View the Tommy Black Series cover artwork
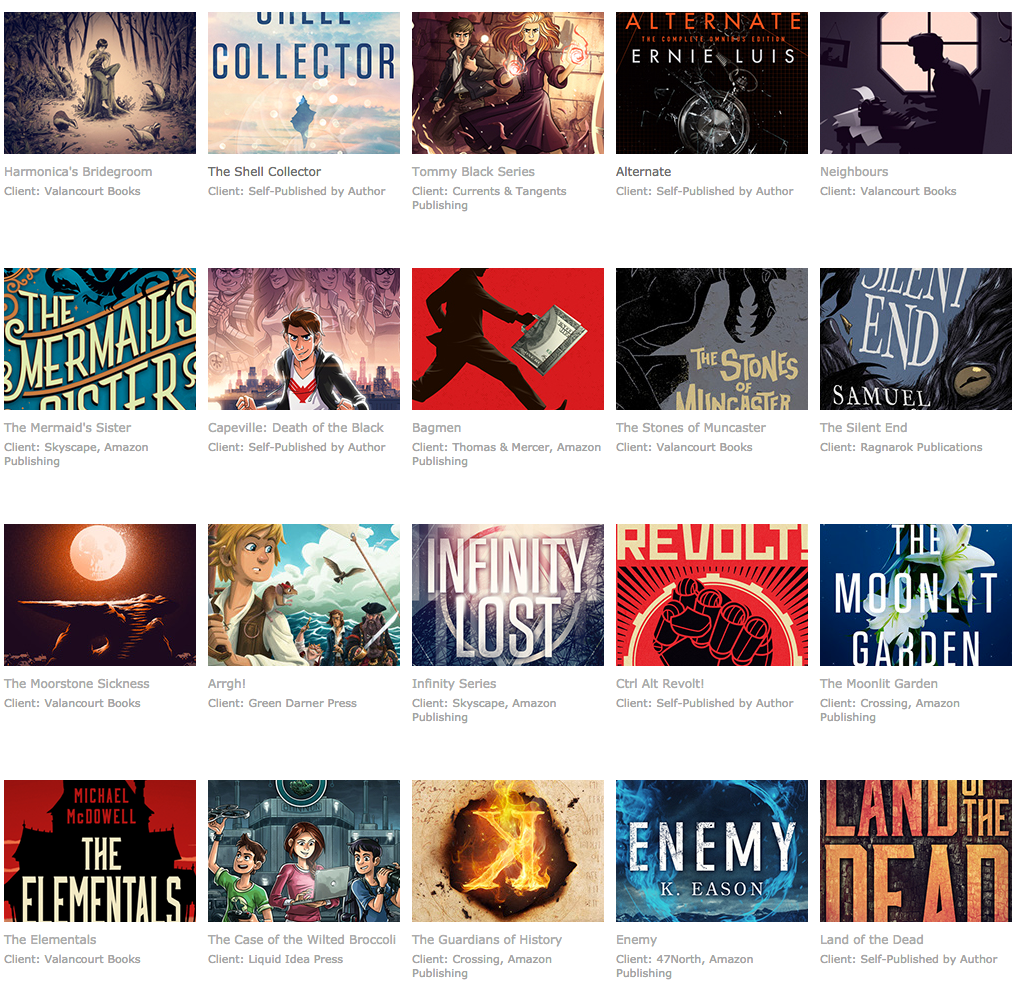Image resolution: width=1015 pixels, height=991 pixels. 508,83
